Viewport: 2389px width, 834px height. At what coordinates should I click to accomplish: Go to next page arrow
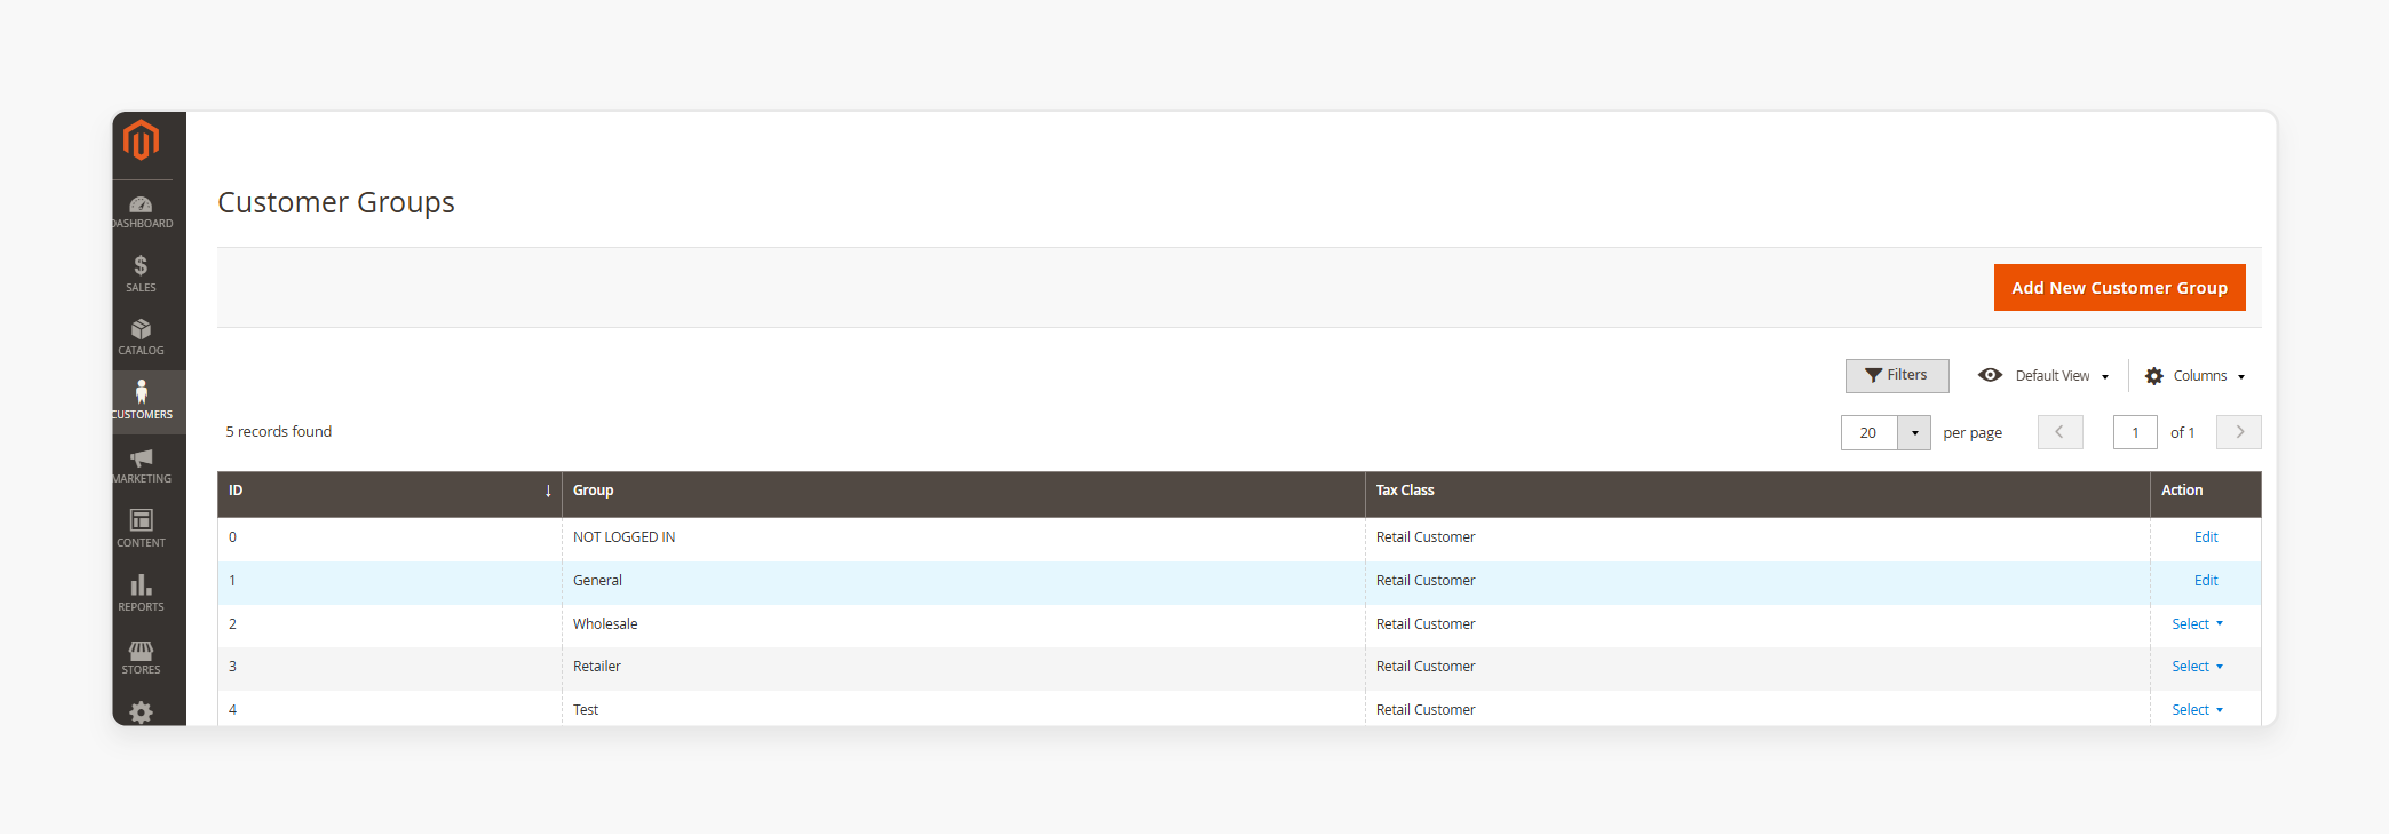(x=2239, y=432)
